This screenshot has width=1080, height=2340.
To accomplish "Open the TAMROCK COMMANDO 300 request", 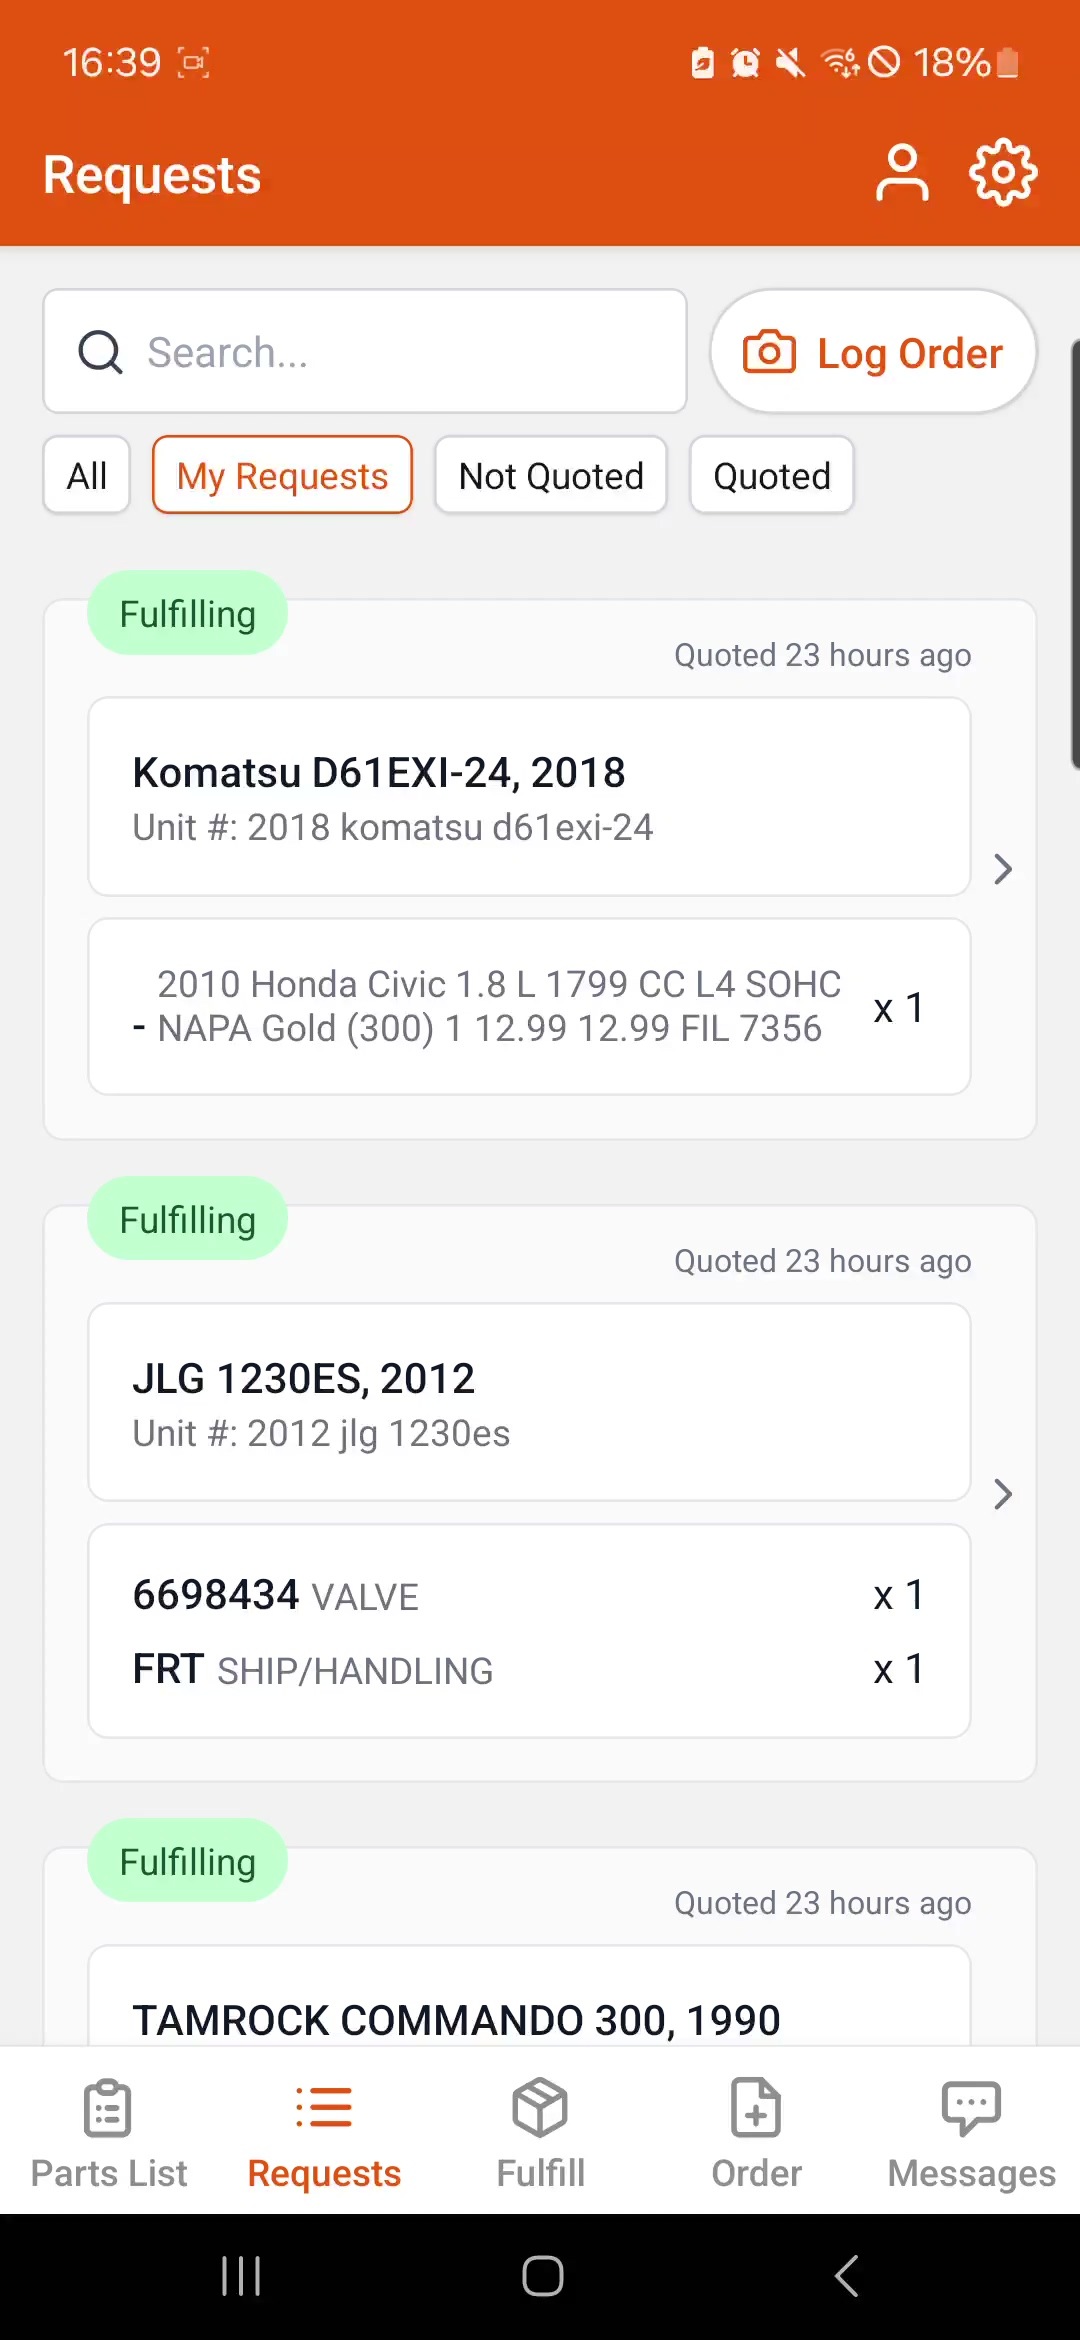I will coord(456,2018).
